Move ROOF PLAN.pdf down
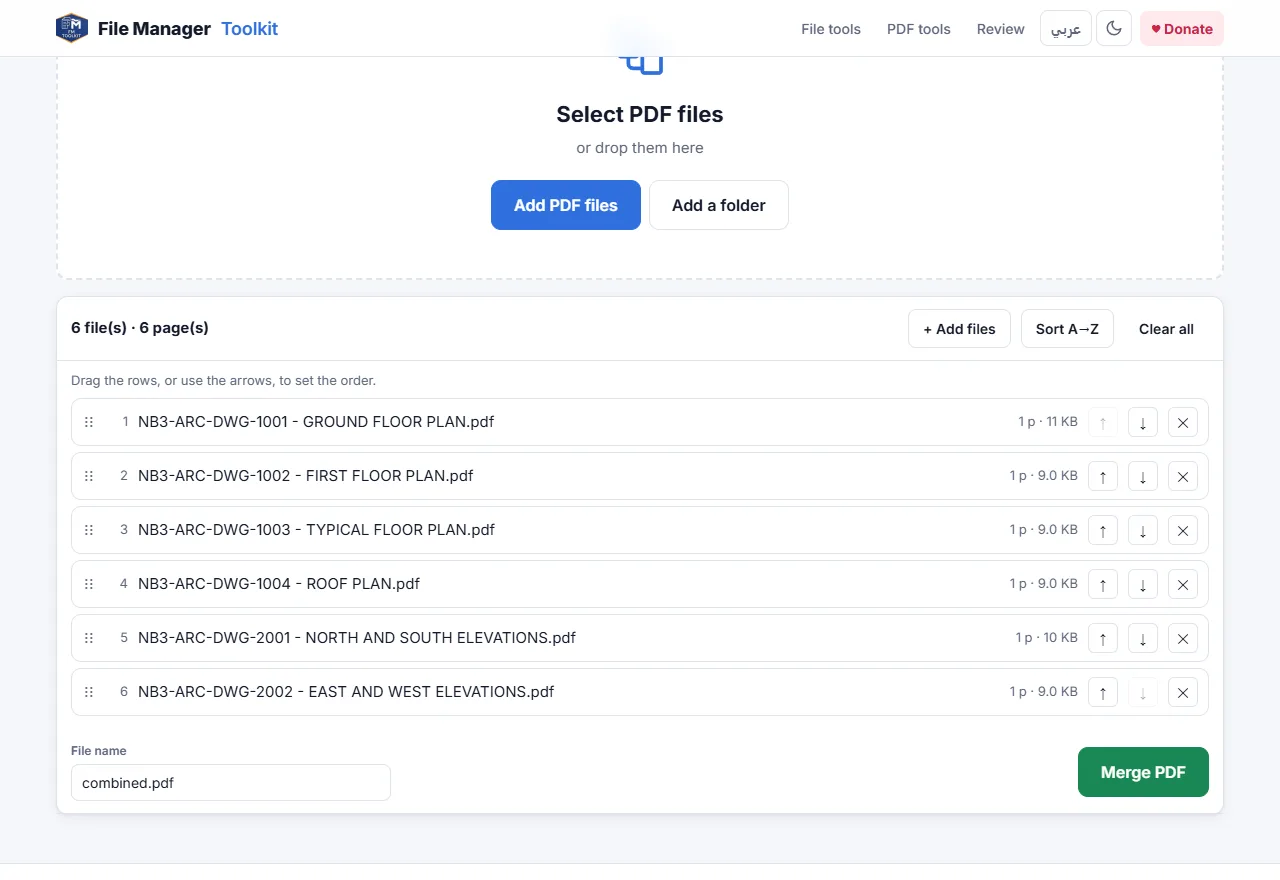 point(1143,584)
